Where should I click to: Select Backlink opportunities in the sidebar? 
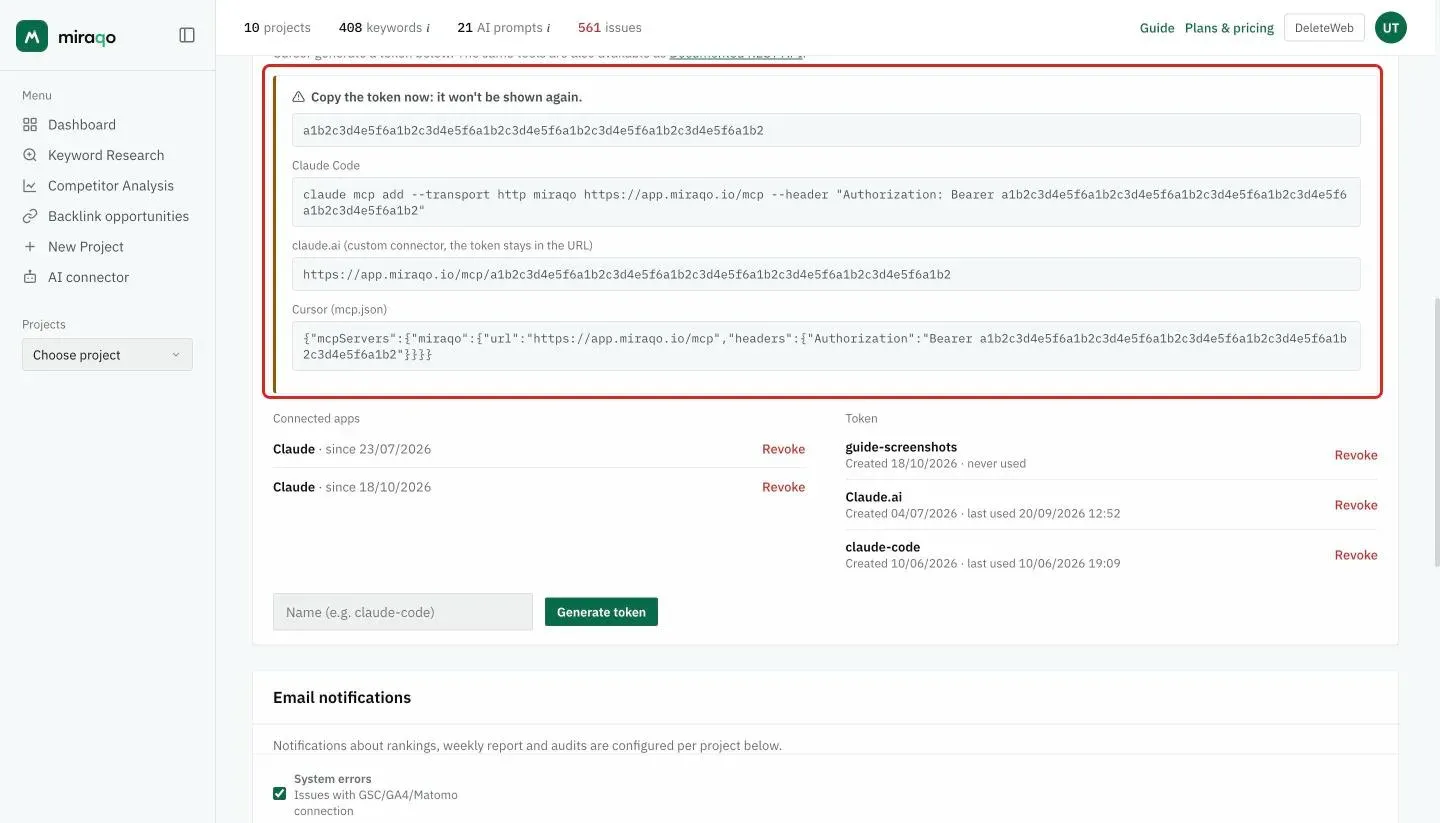[x=118, y=216]
